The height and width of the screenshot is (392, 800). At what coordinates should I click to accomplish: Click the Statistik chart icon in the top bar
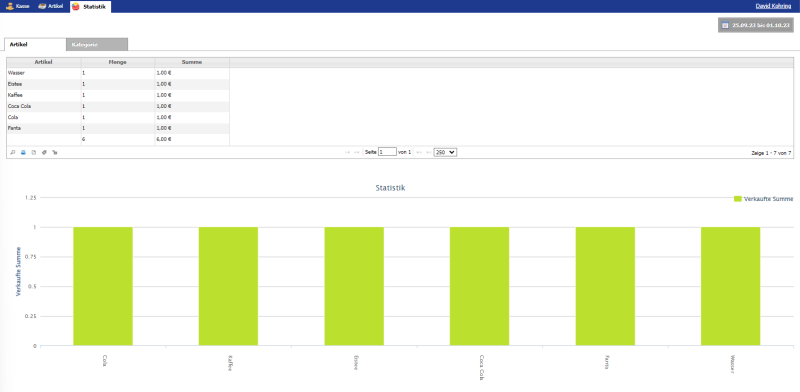pos(76,7)
